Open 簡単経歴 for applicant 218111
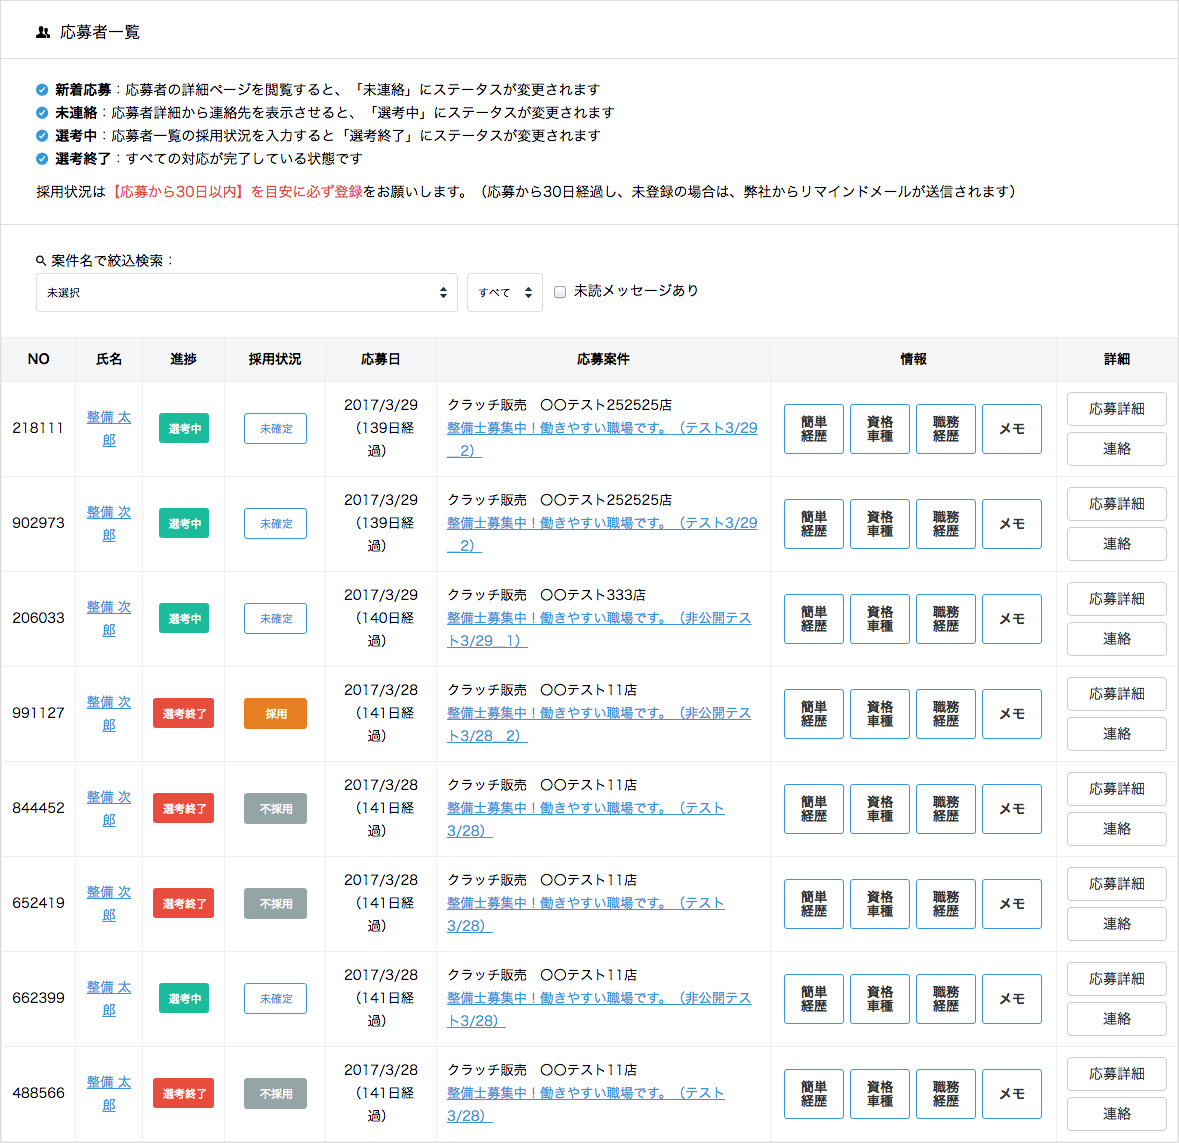 [x=813, y=428]
